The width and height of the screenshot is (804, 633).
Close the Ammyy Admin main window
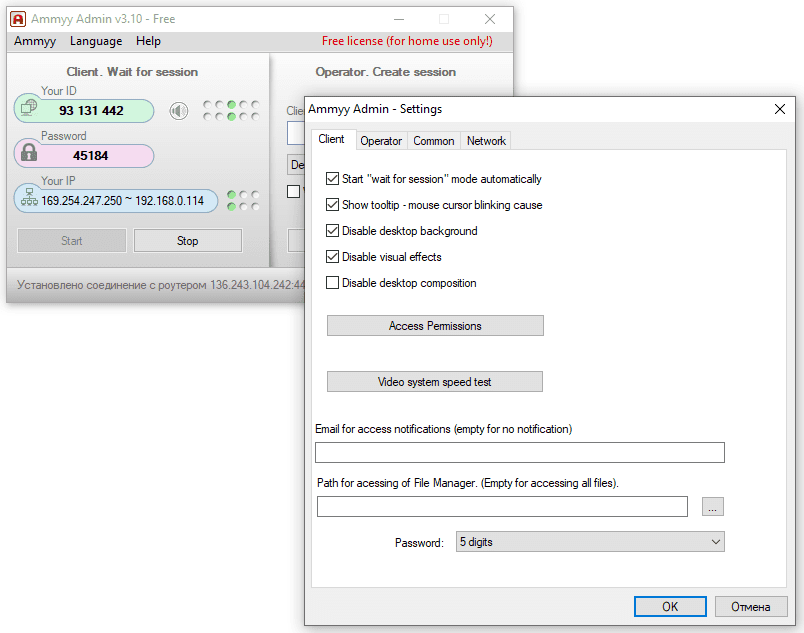tap(490, 19)
